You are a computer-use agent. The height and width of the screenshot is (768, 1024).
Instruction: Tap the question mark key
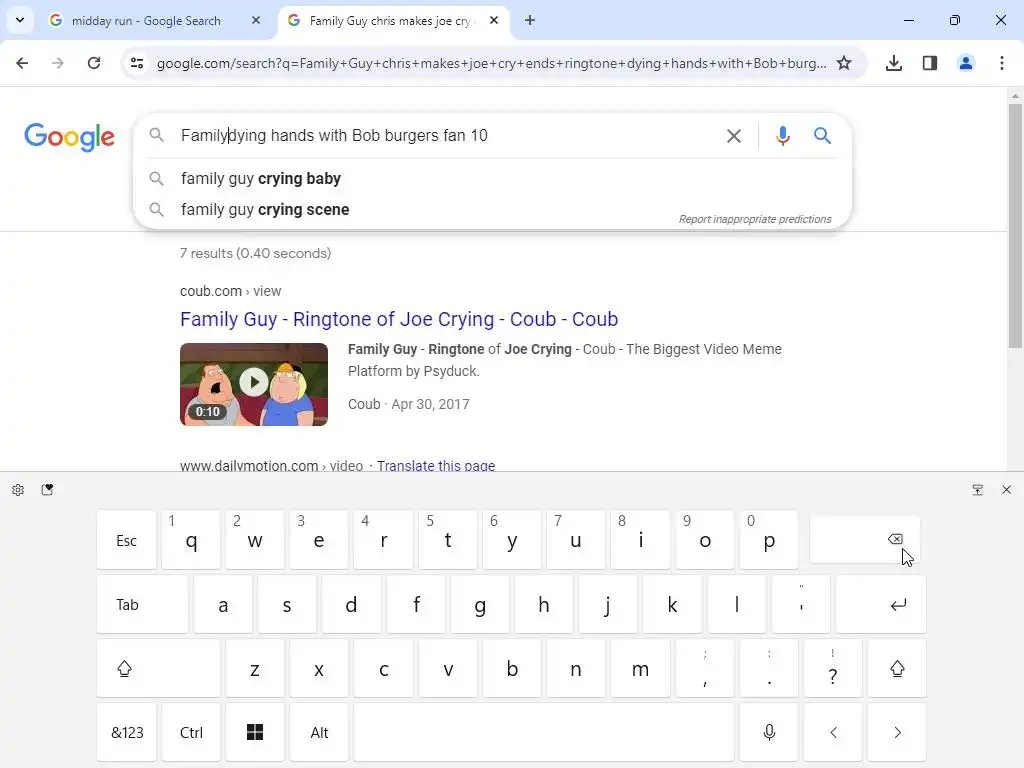click(833, 668)
